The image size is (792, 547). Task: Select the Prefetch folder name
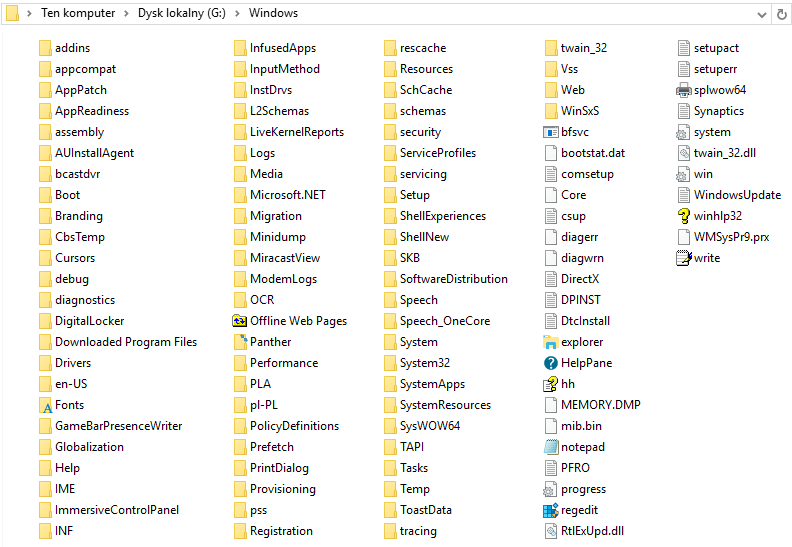point(272,447)
